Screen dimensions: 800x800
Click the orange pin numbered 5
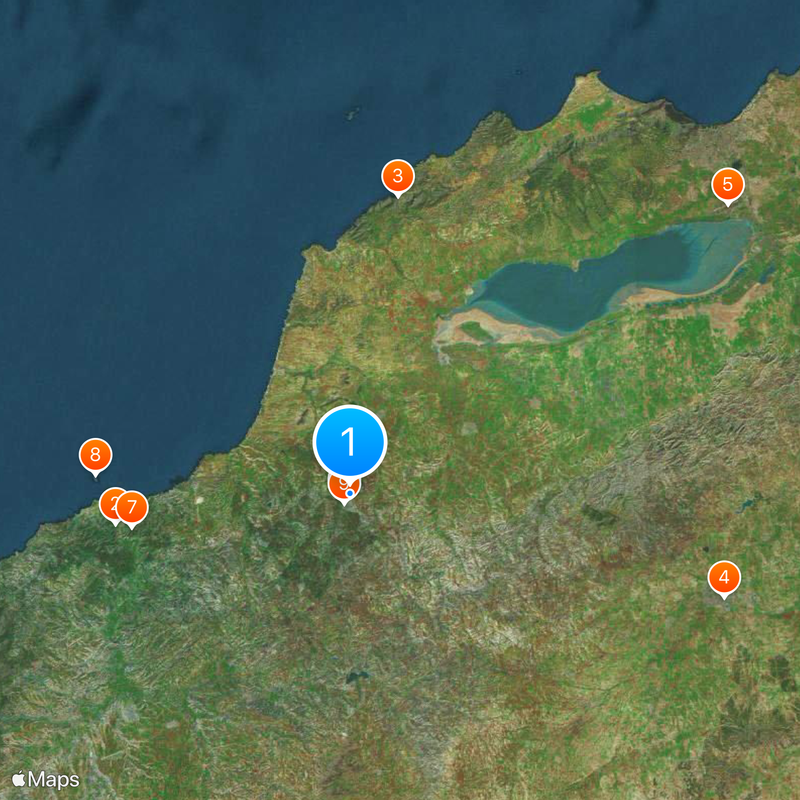coord(727,184)
